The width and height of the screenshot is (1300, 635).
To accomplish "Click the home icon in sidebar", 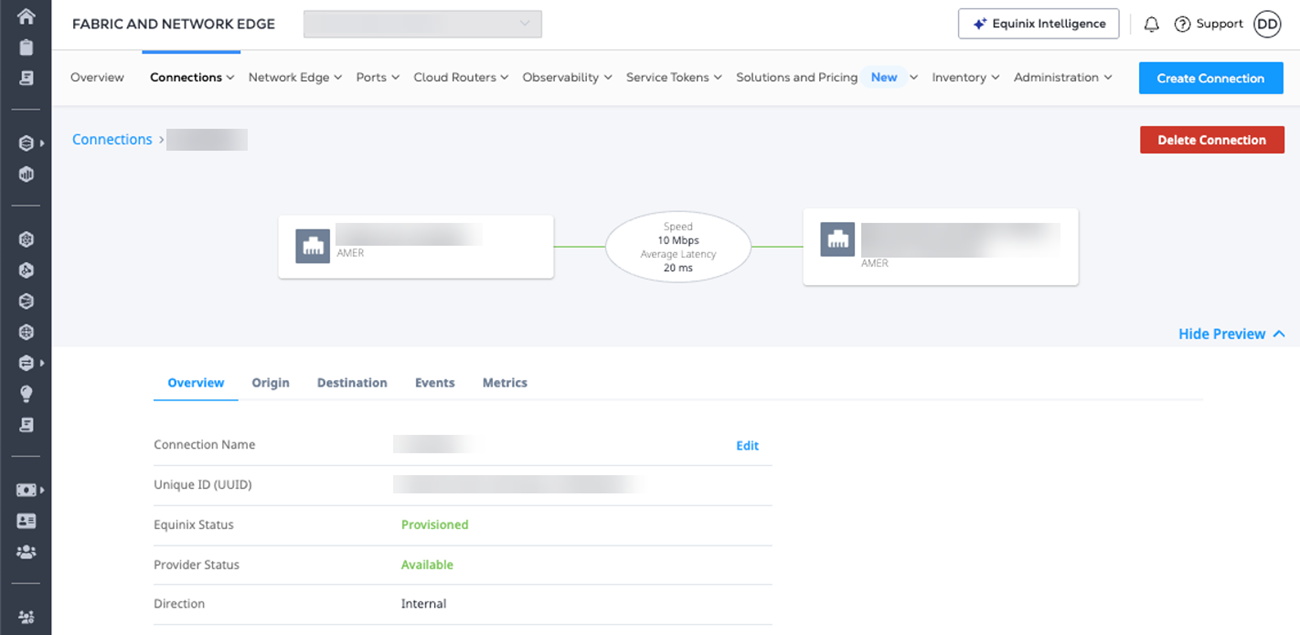I will [x=26, y=16].
